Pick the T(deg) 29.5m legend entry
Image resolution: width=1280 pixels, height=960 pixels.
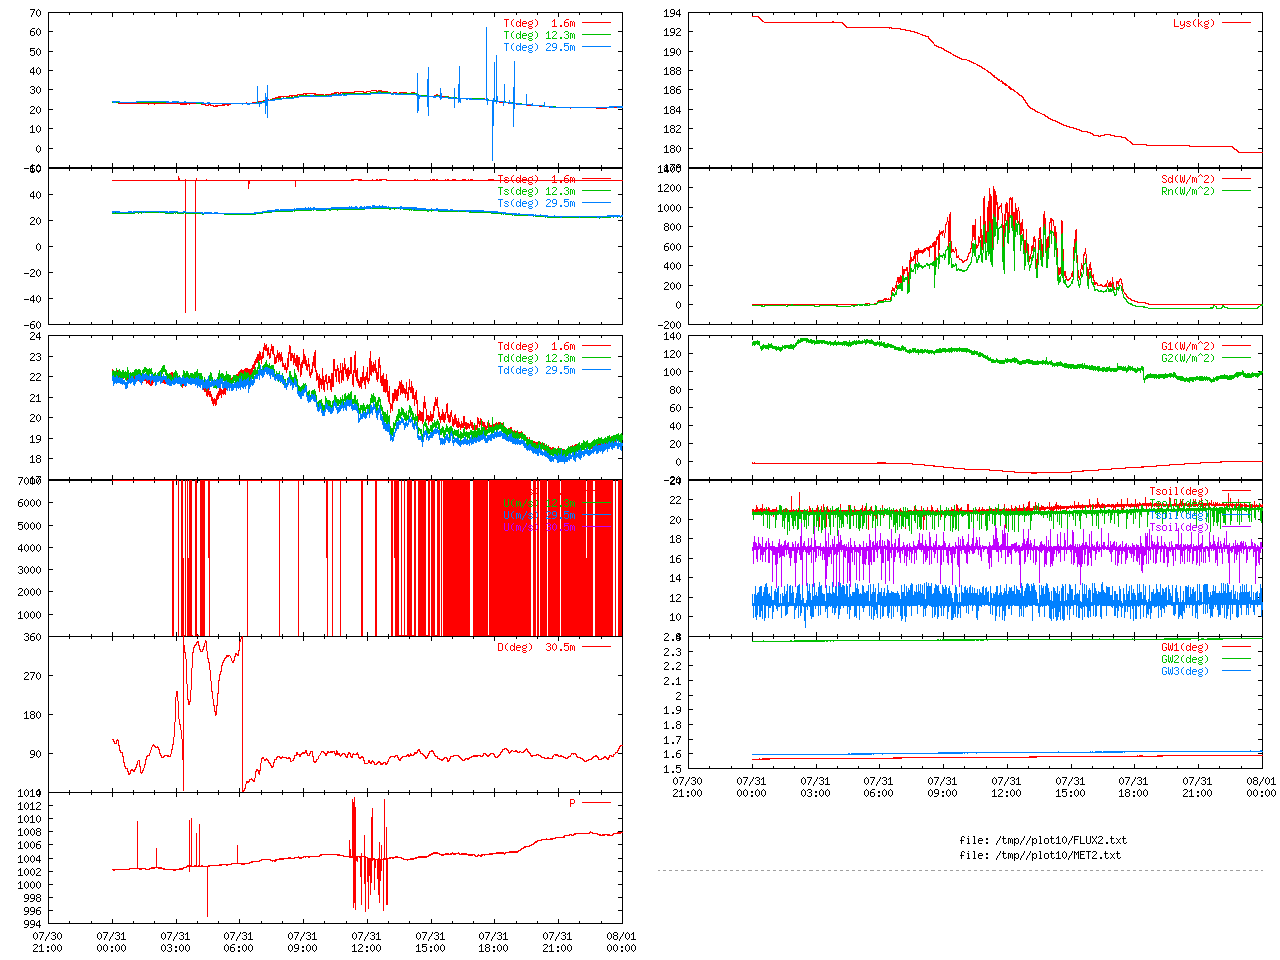(539, 47)
